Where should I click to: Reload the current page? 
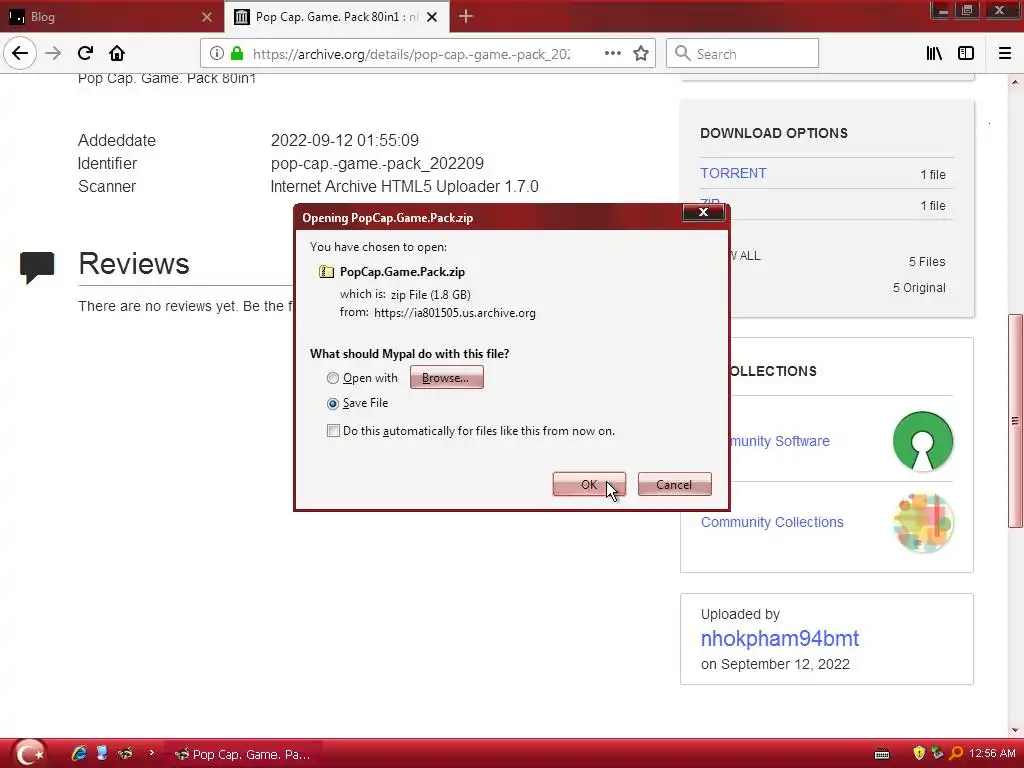[85, 53]
